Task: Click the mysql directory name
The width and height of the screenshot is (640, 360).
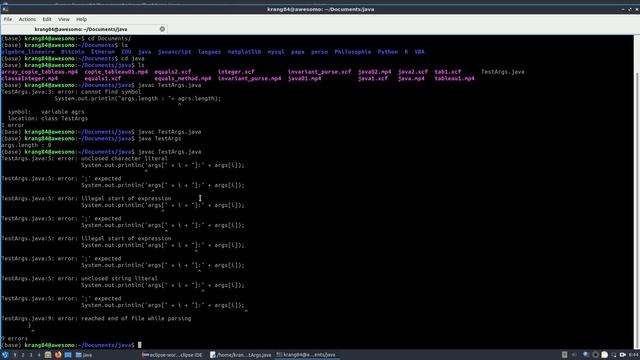Action: (x=276, y=52)
